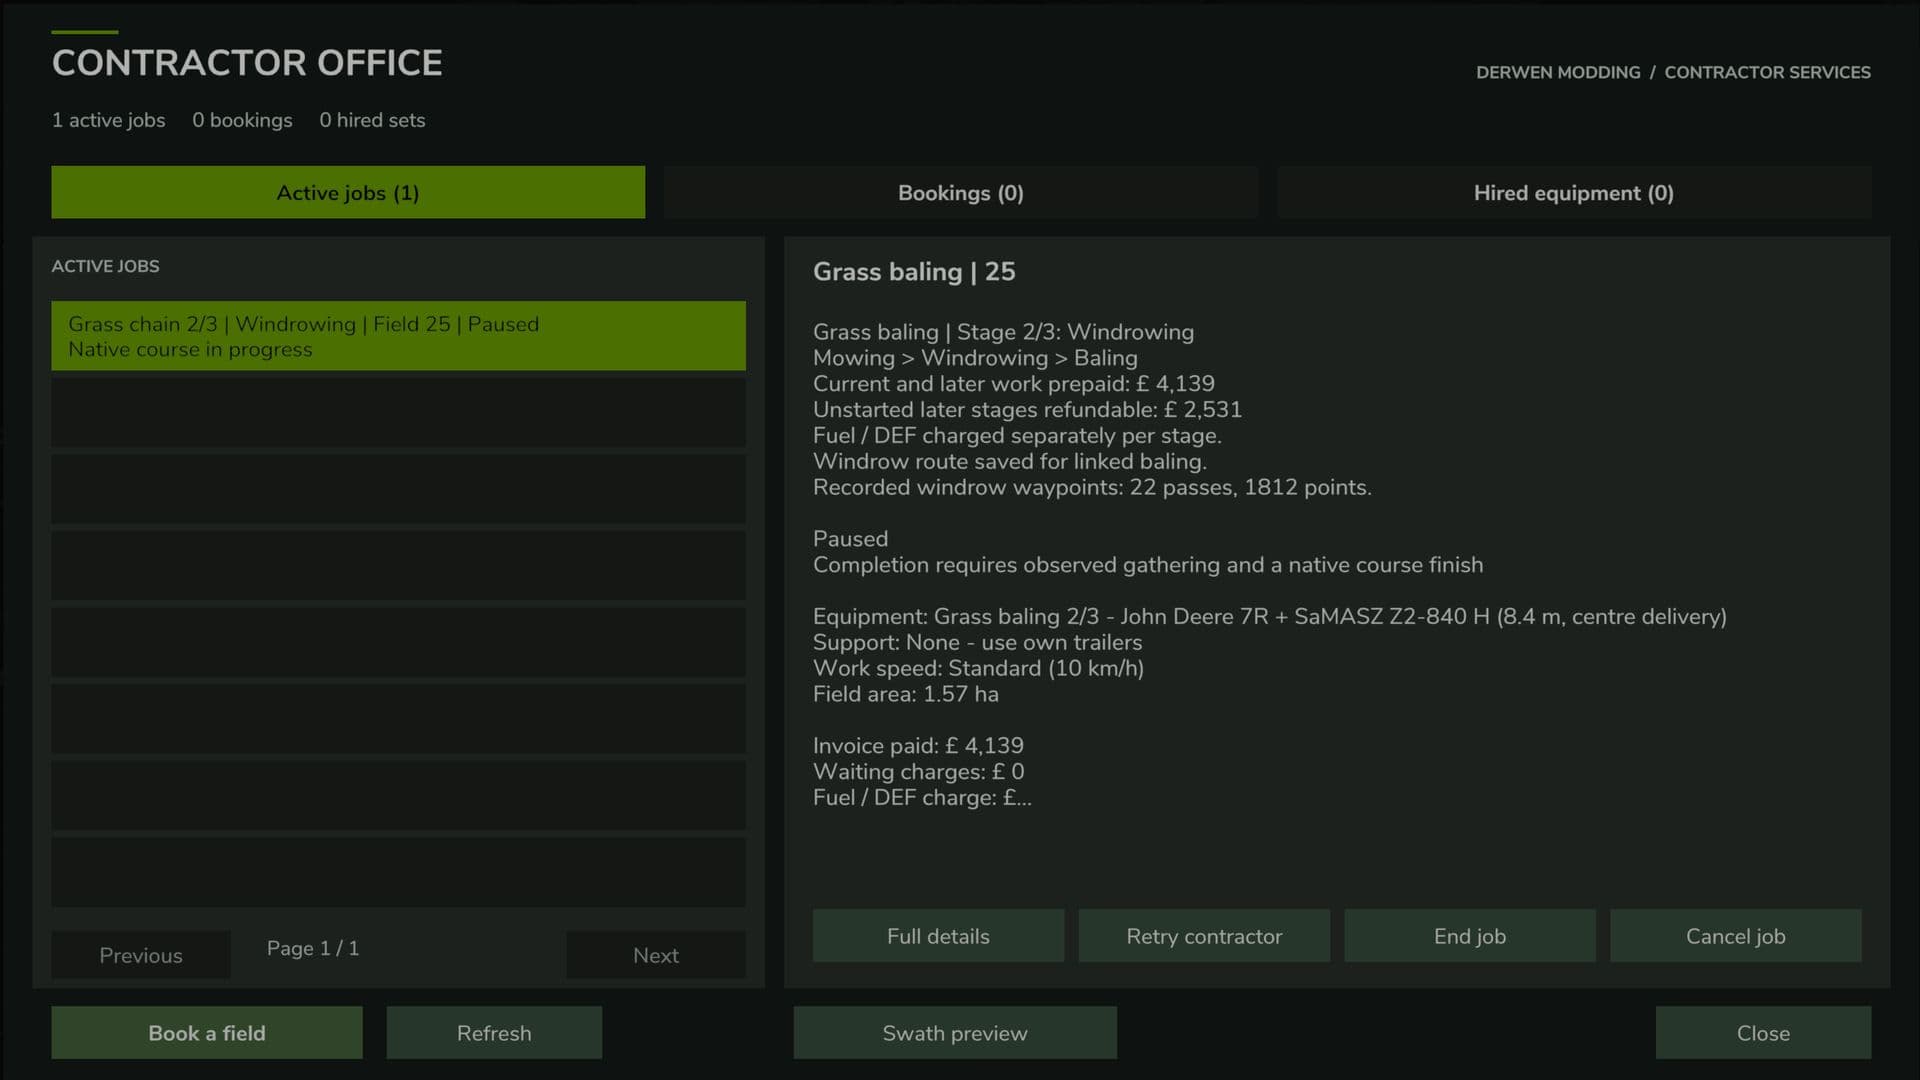Image resolution: width=1920 pixels, height=1080 pixels.
Task: Click the Cancel job button
Action: [x=1735, y=936]
